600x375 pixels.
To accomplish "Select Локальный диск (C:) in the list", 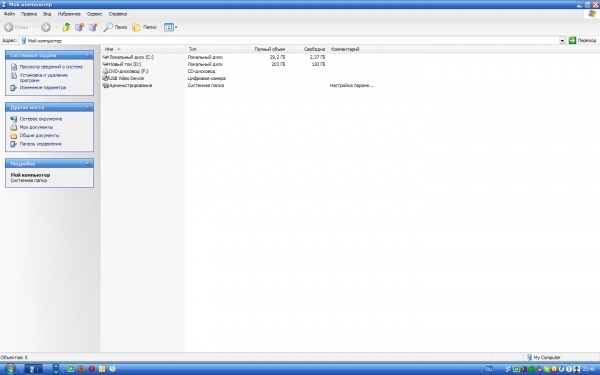I will point(128,57).
